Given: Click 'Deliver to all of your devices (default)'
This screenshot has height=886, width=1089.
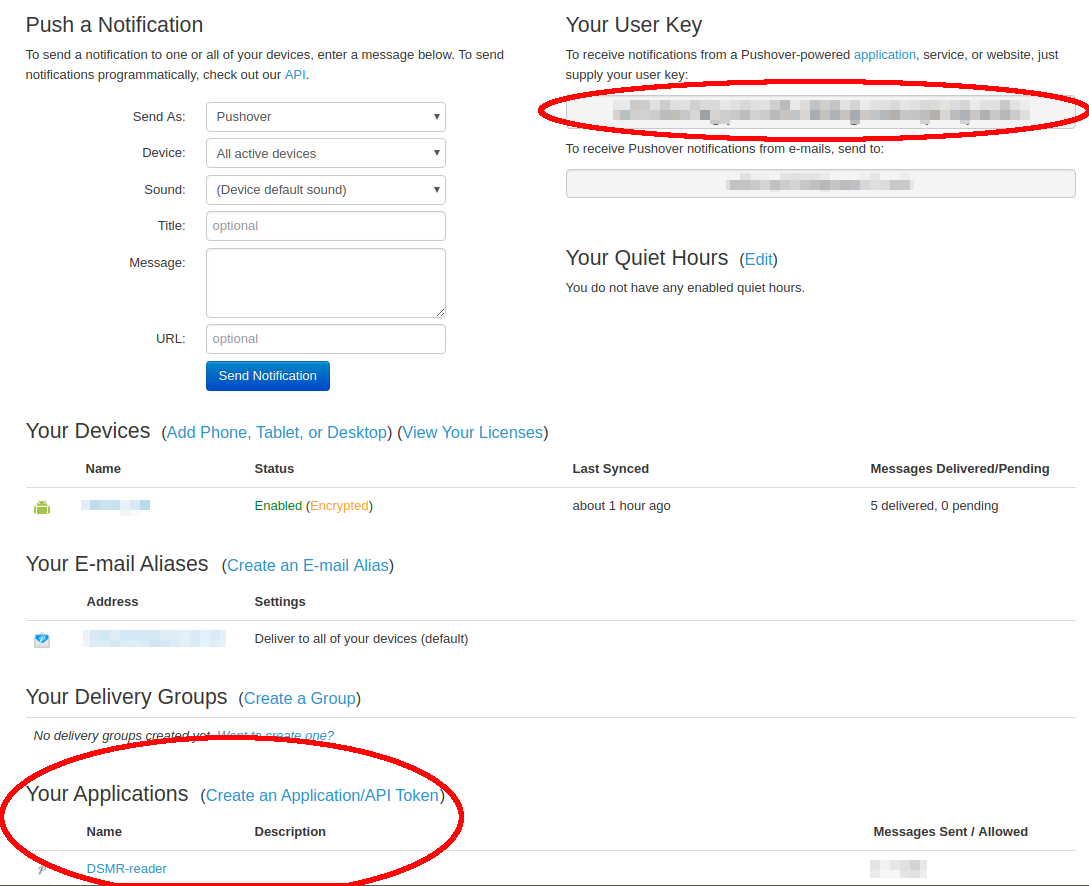Looking at the screenshot, I should pyautogui.click(x=361, y=639).
